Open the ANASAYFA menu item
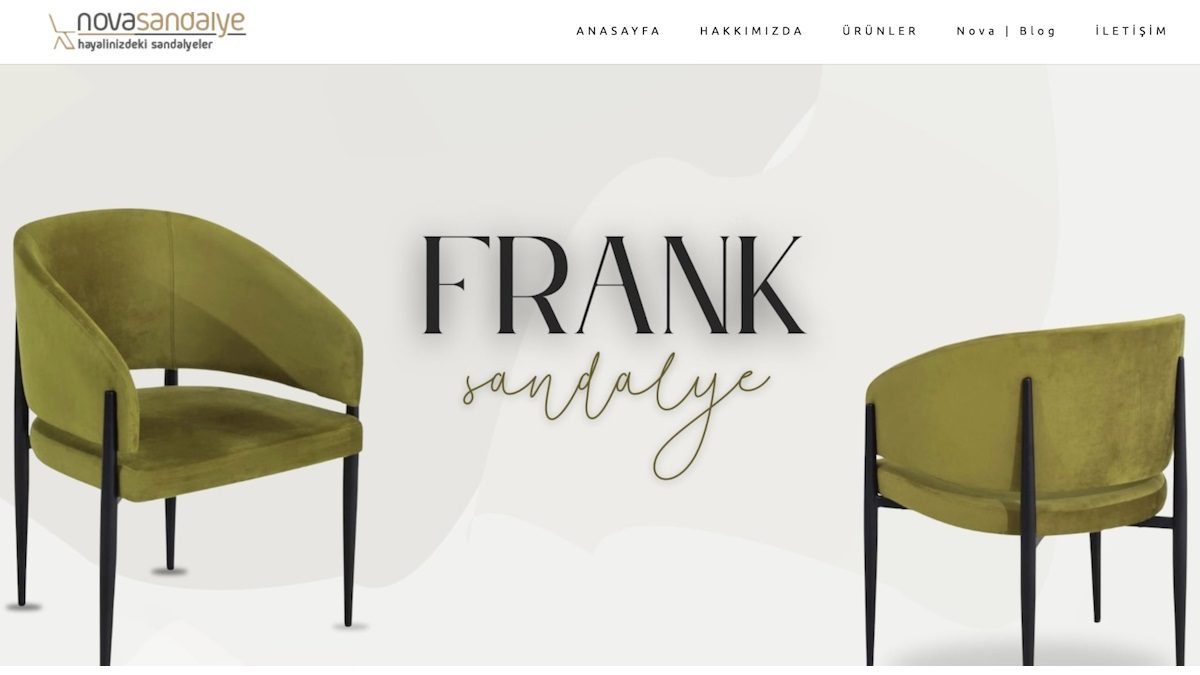 618,31
